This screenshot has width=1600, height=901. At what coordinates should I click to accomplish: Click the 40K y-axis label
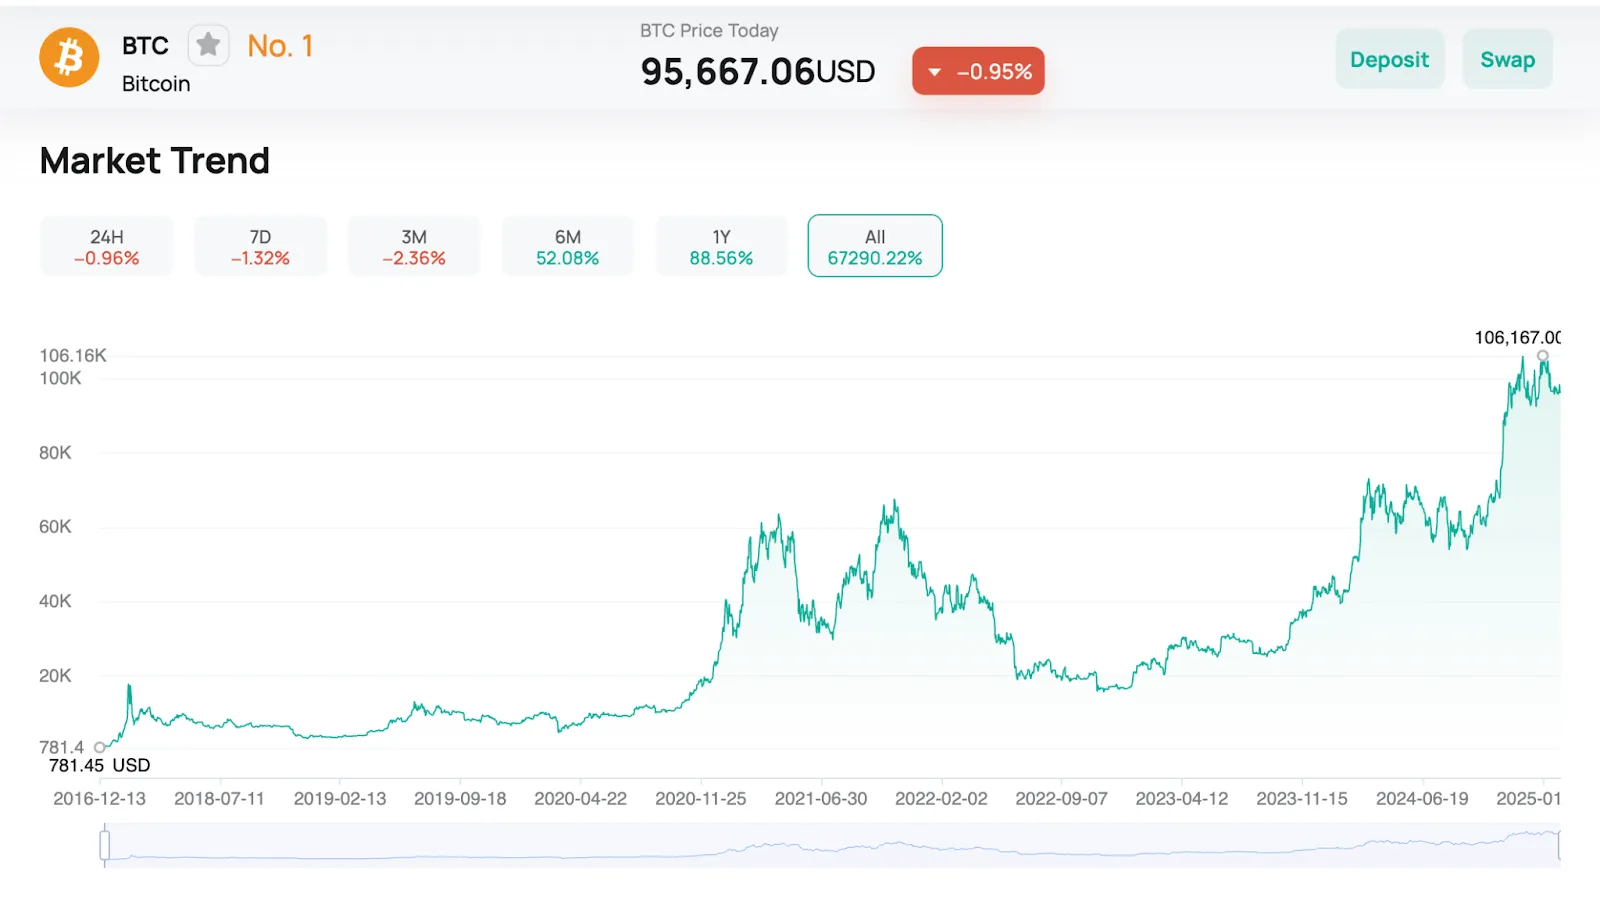55,601
